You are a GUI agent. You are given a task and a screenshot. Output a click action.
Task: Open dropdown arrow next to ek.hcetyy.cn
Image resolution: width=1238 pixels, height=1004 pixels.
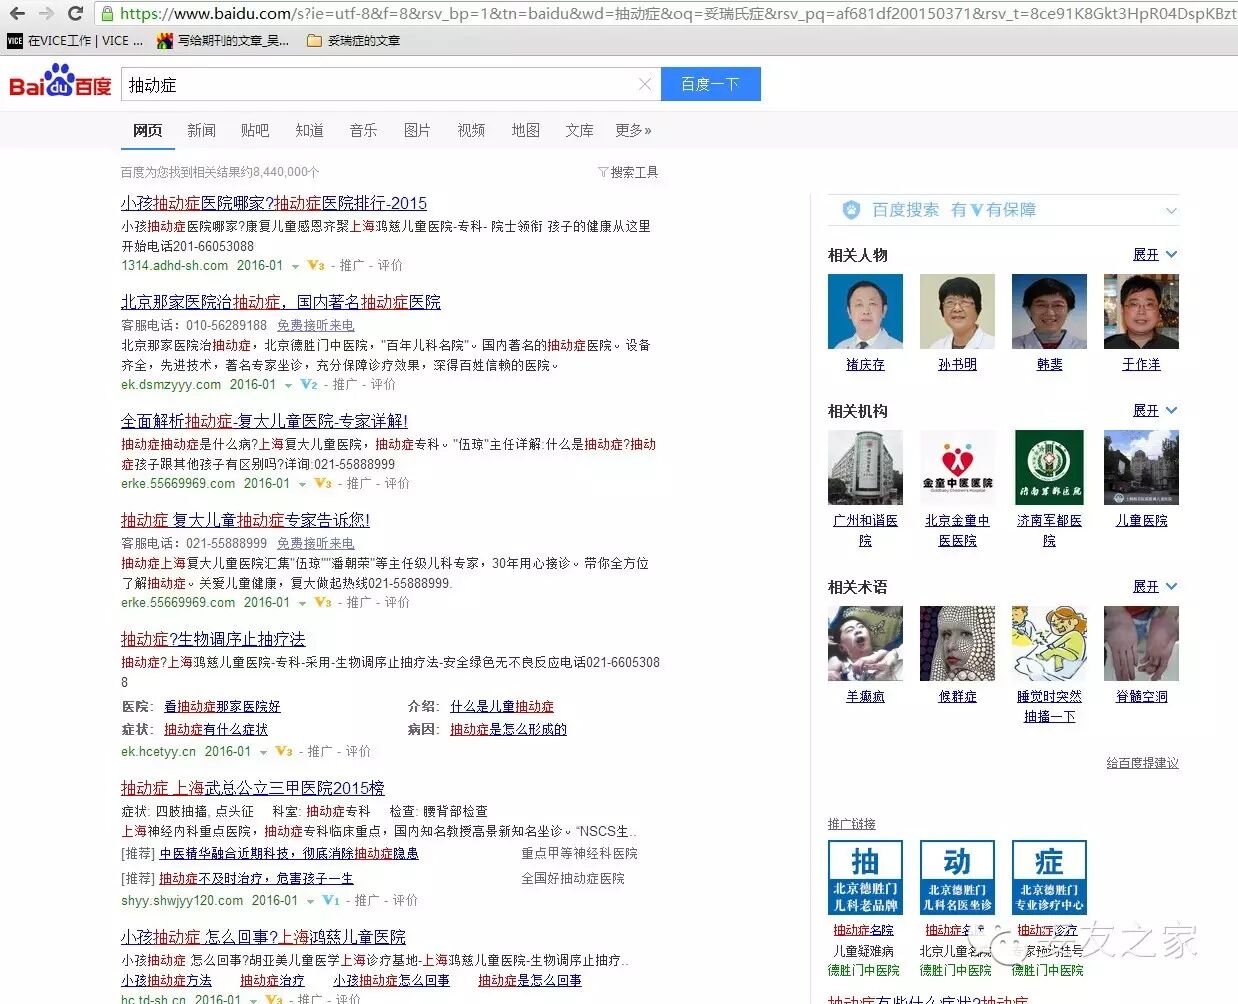point(263,752)
